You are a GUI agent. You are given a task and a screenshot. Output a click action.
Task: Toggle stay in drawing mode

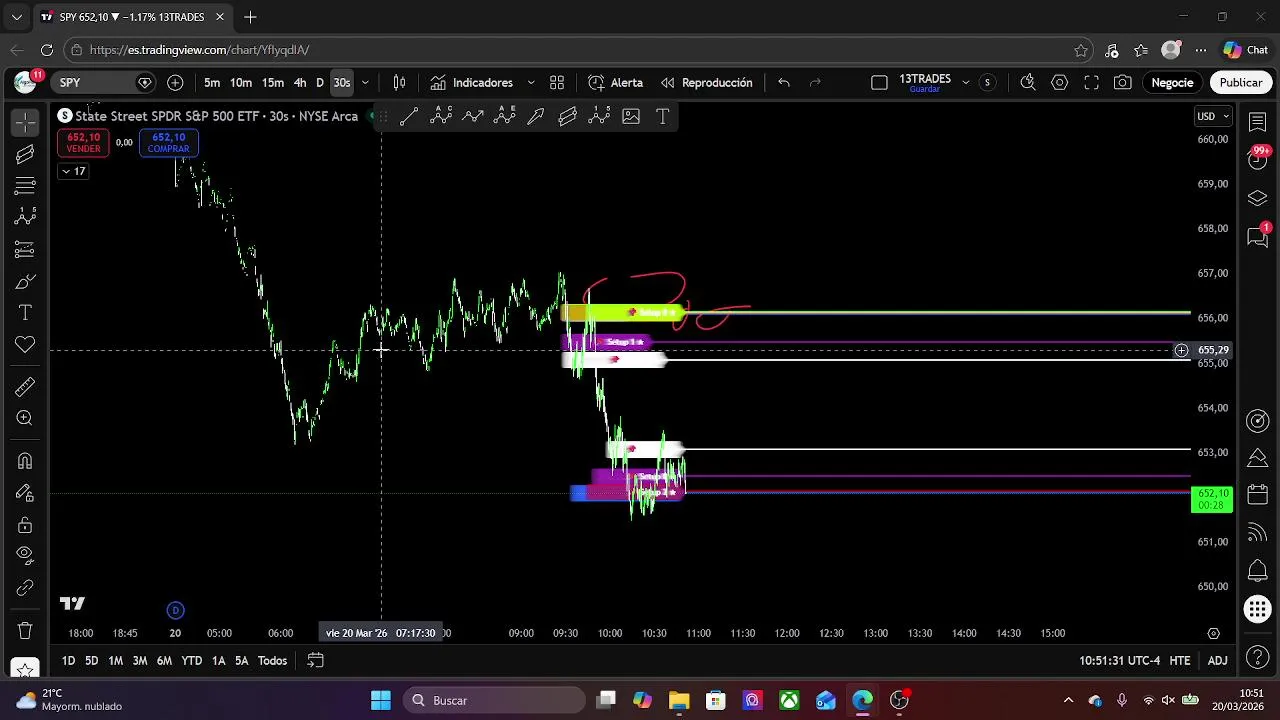(x=25, y=493)
